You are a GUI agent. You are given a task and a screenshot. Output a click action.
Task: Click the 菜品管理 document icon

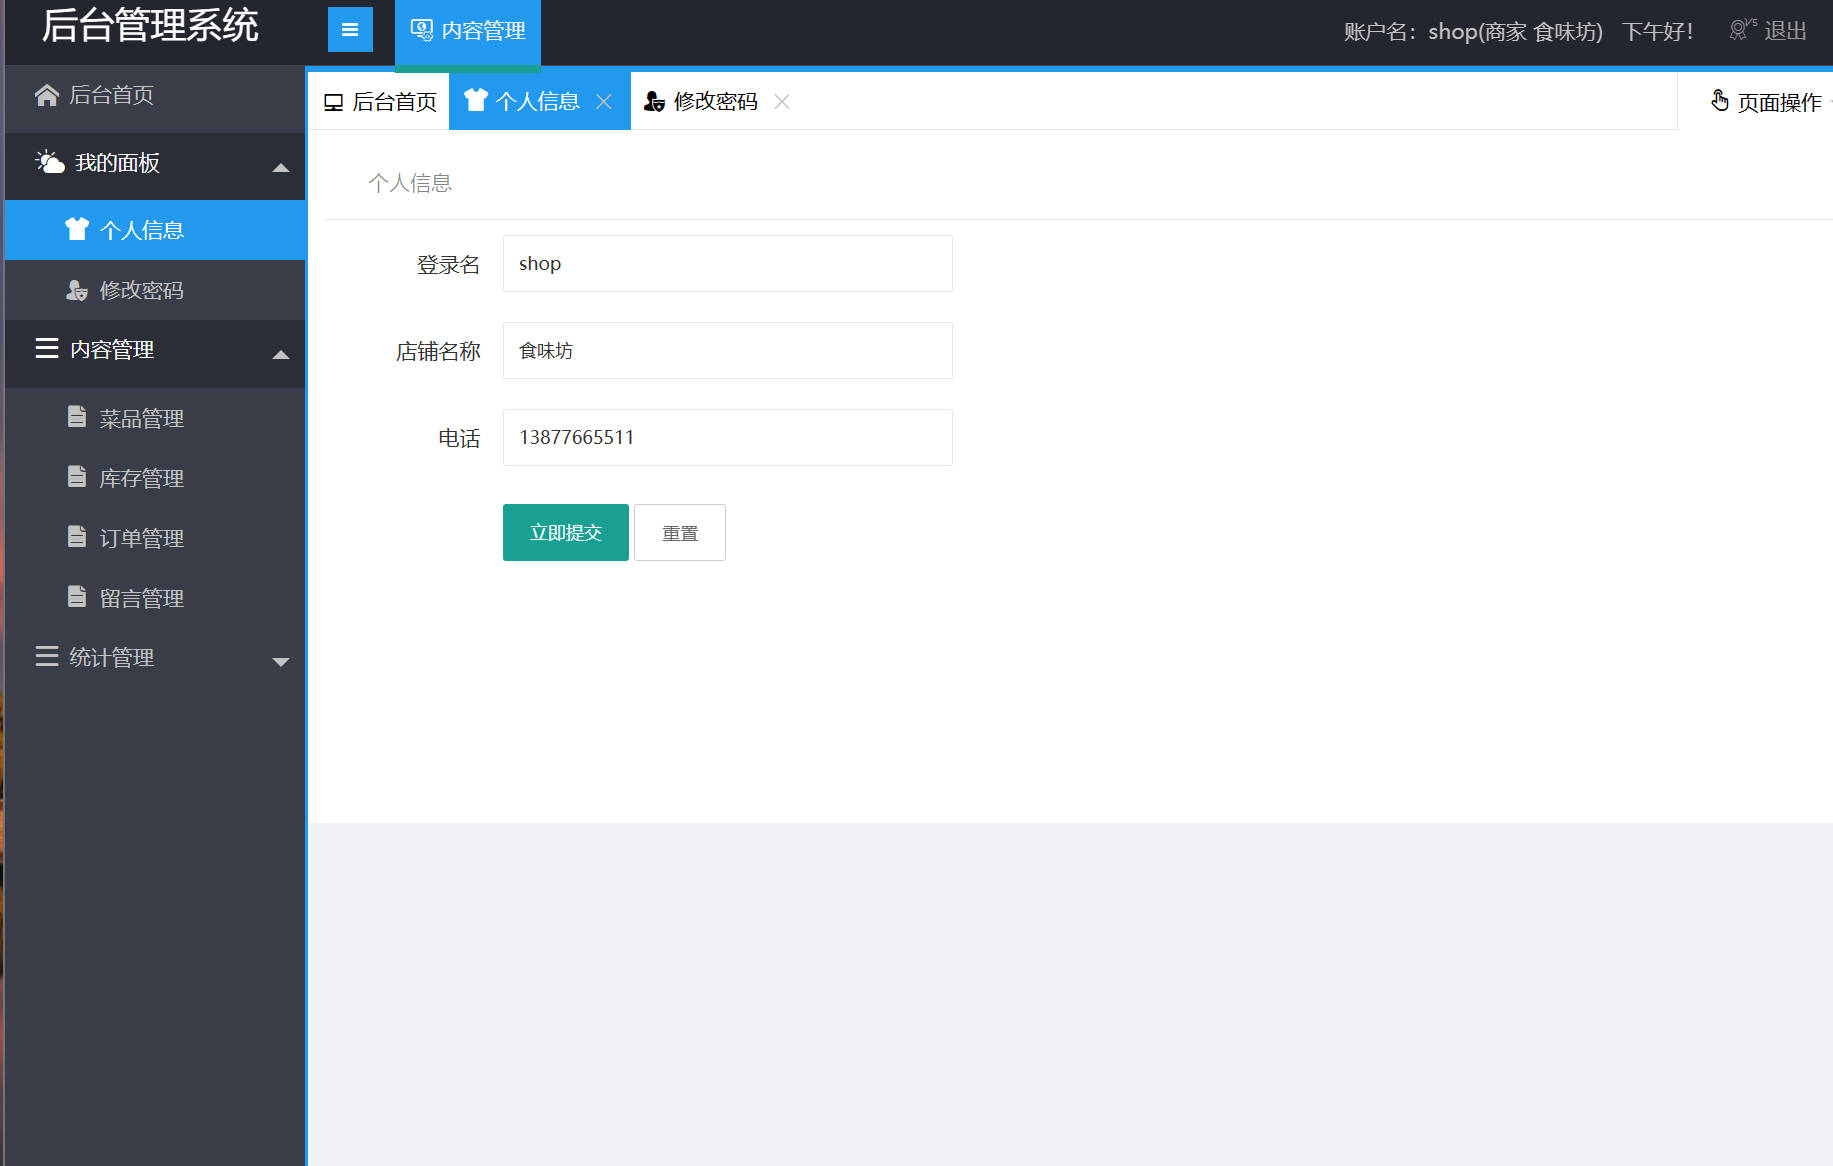point(79,417)
